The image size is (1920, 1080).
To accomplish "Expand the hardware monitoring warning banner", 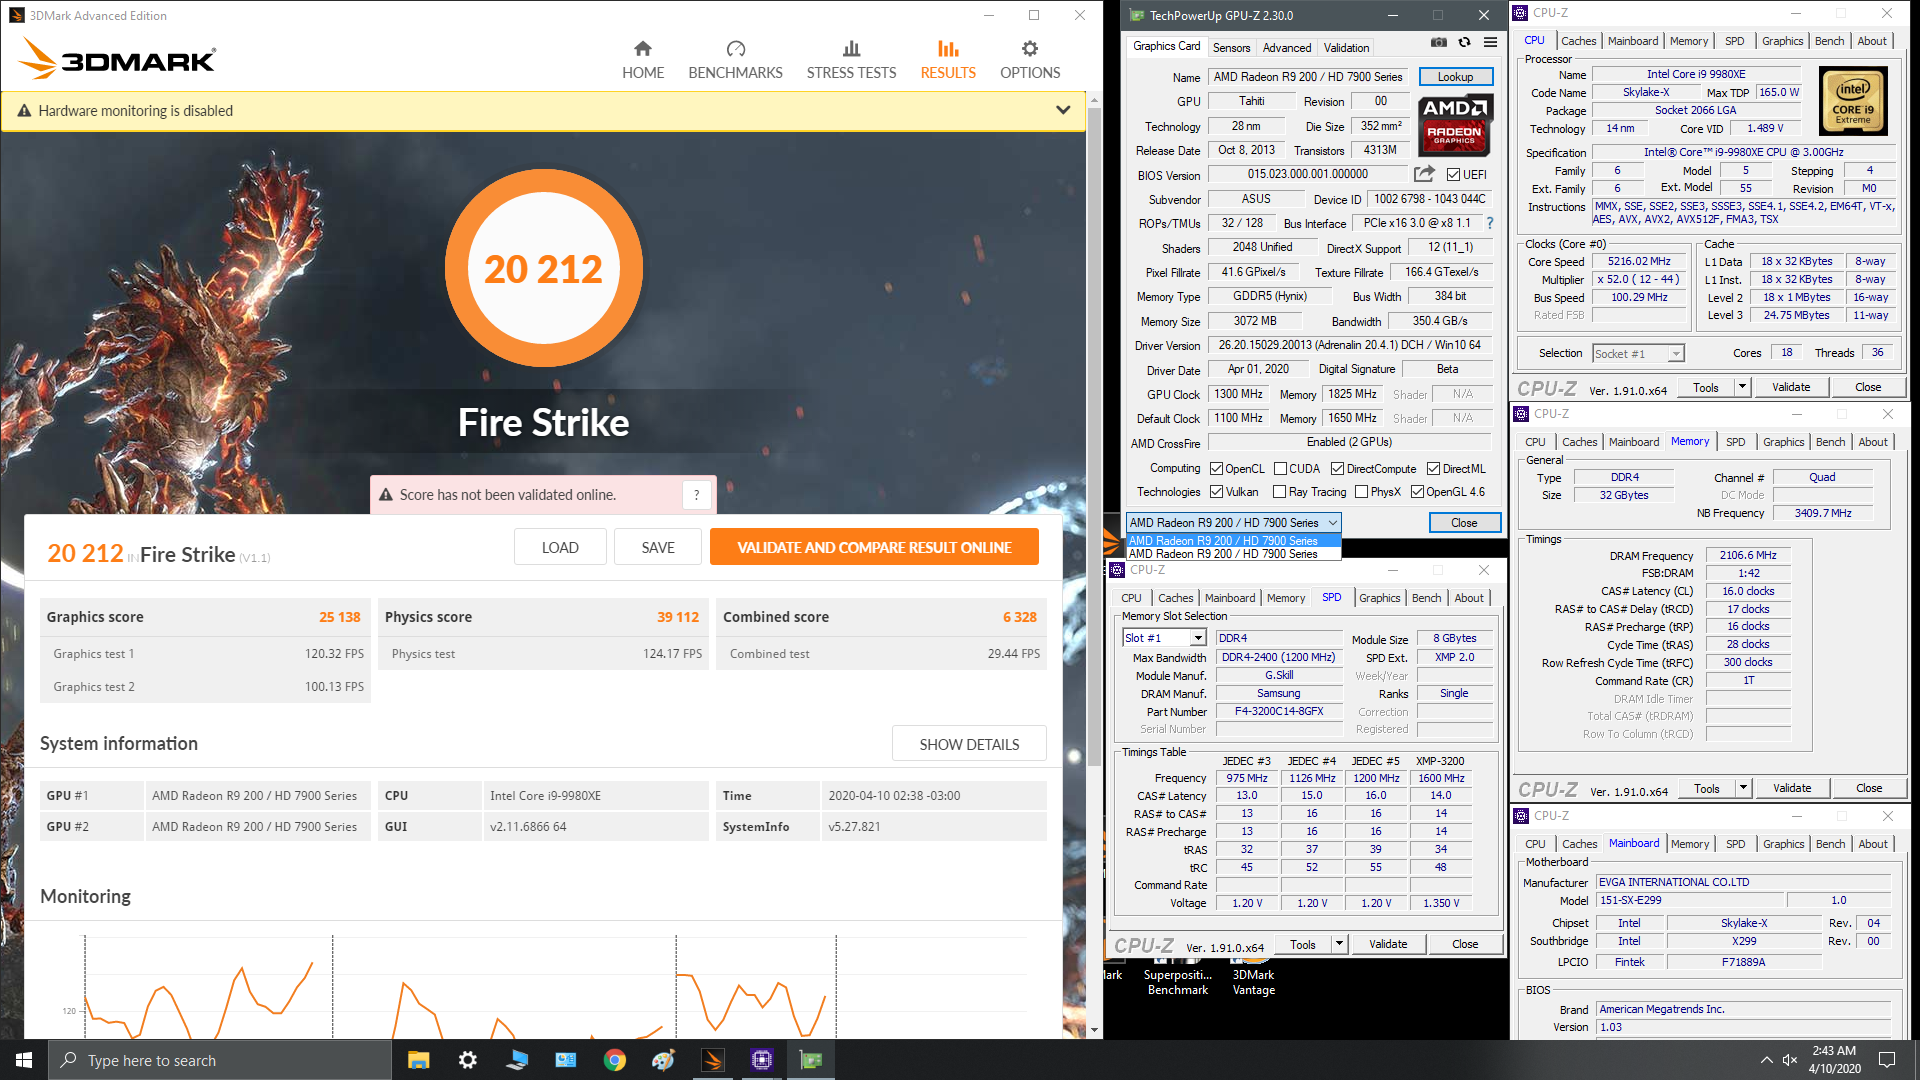I will coord(1063,110).
